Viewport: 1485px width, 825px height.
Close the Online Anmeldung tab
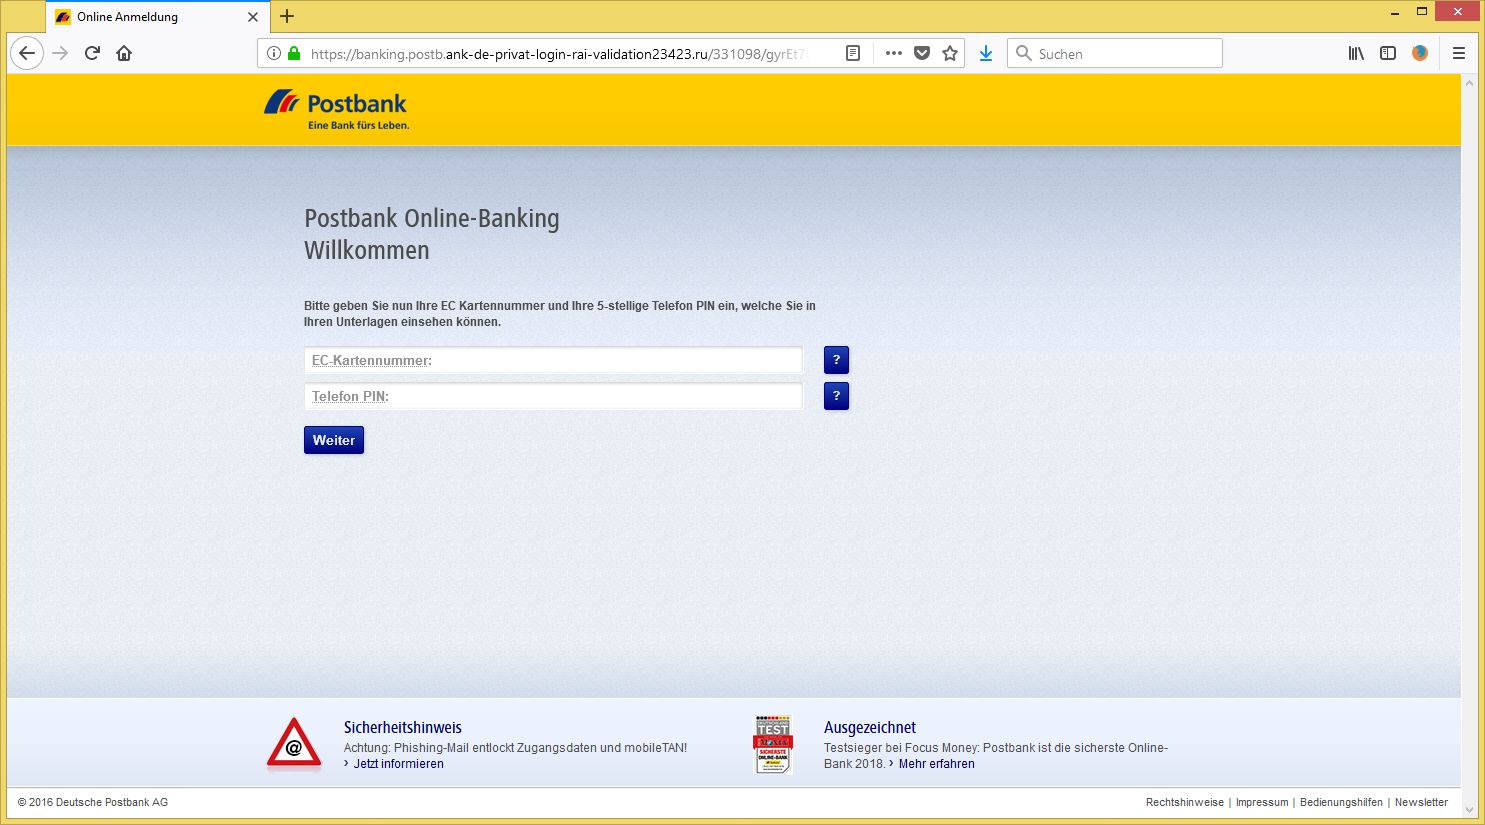[253, 17]
